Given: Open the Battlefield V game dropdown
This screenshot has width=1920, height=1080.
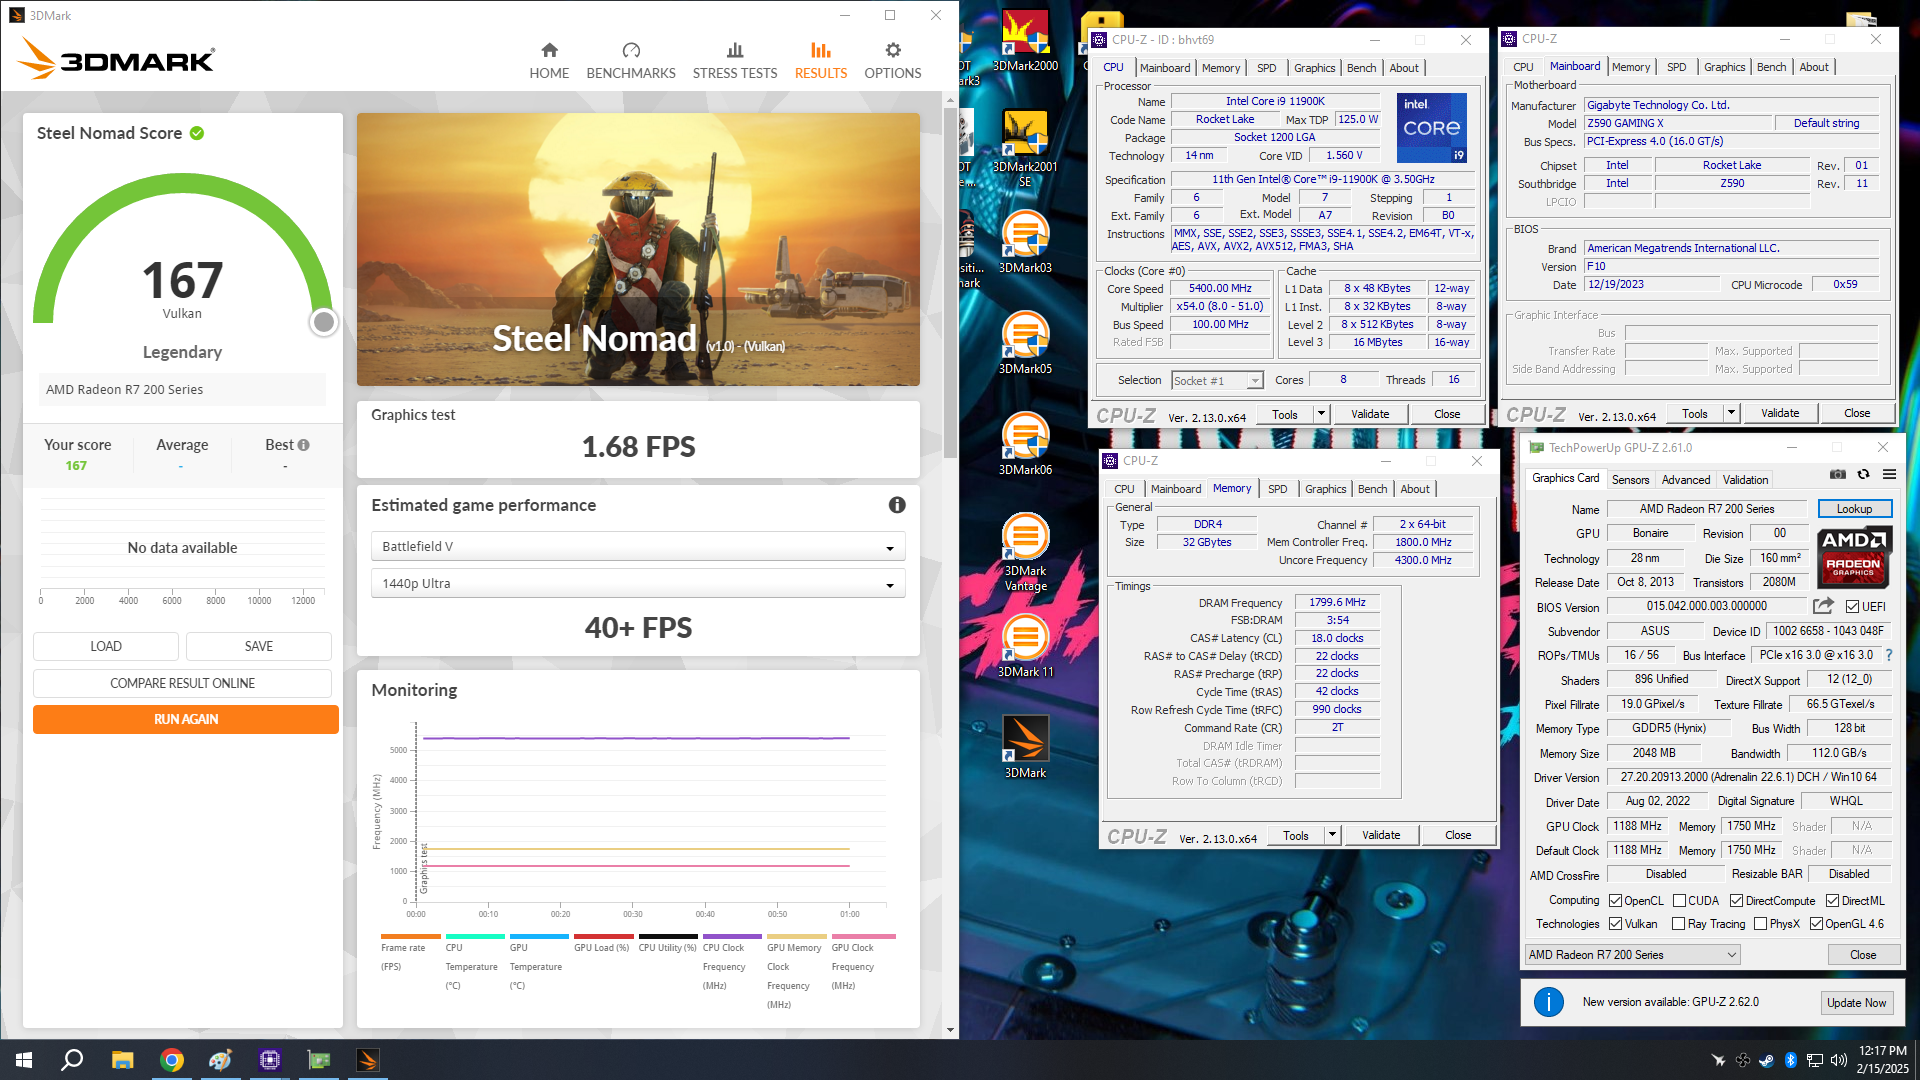Looking at the screenshot, I should 638,546.
